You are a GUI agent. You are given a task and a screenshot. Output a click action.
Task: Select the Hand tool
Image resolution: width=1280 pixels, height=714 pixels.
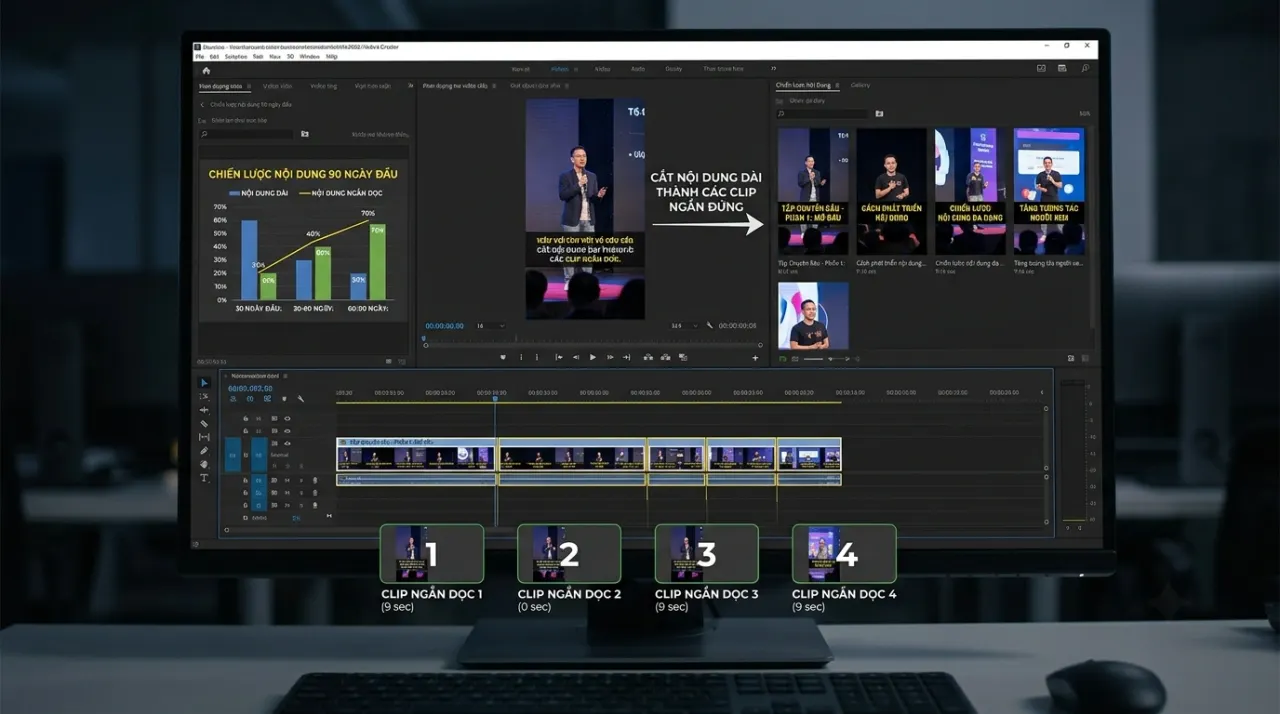(x=204, y=464)
